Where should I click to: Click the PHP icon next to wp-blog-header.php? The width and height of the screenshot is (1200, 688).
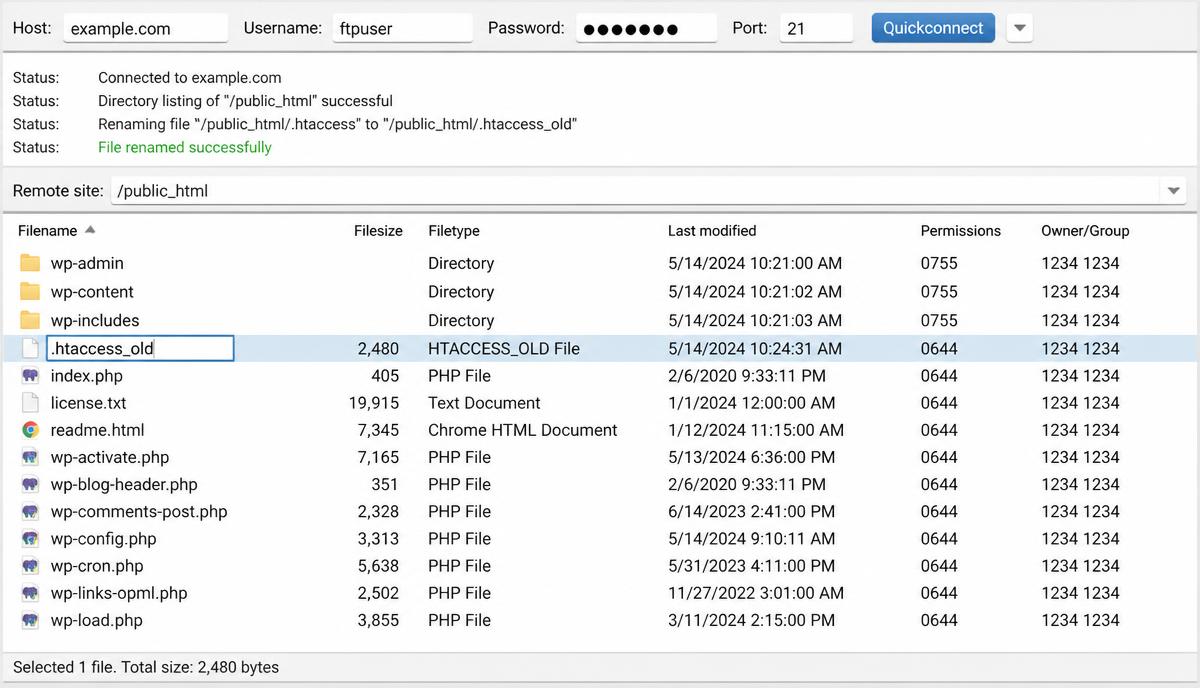30,484
